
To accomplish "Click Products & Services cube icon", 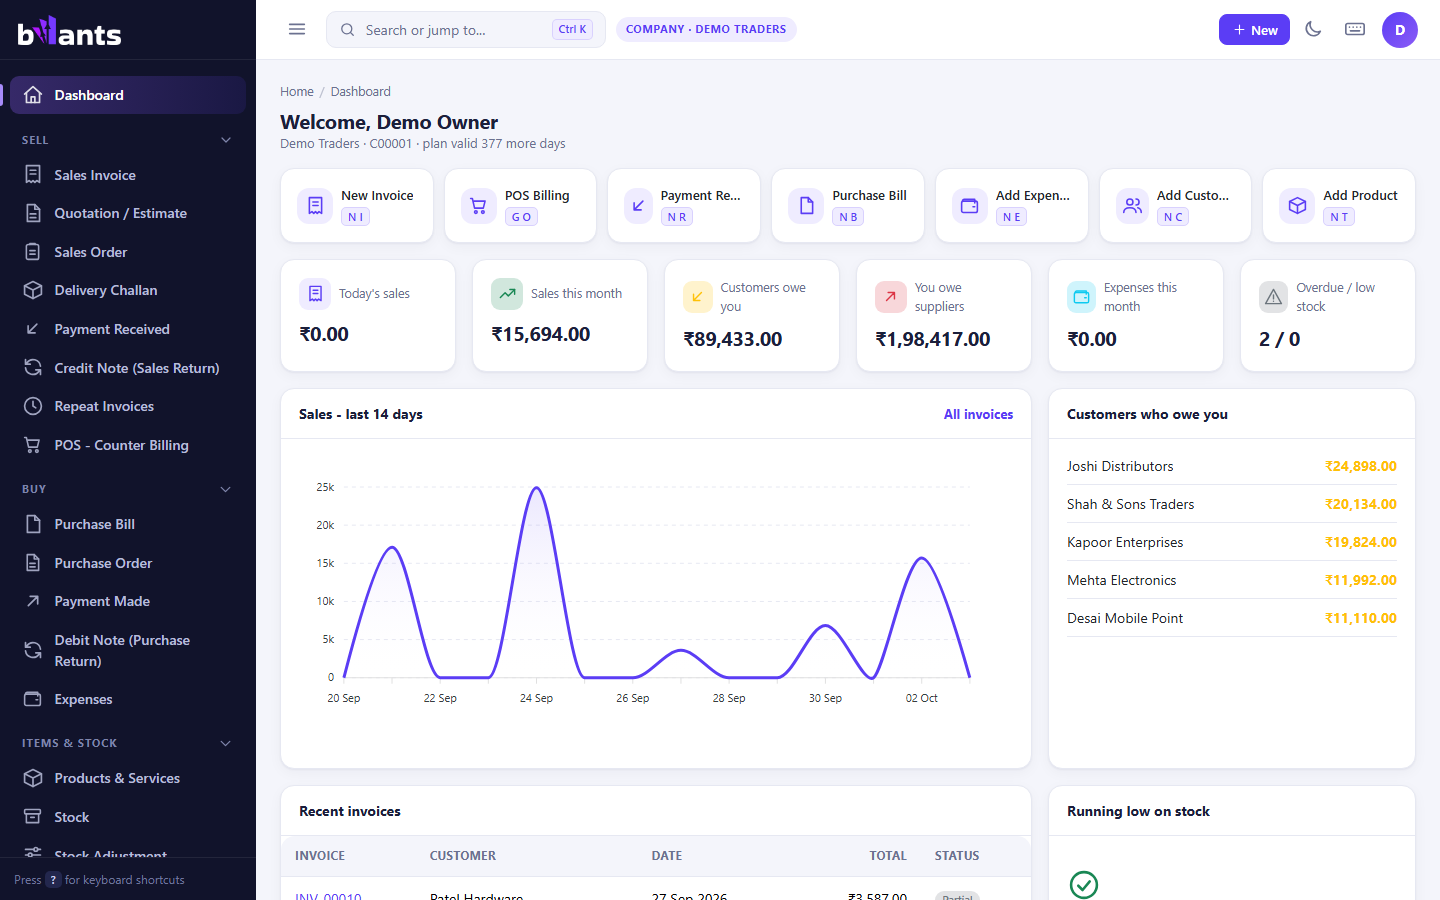I will coord(33,778).
